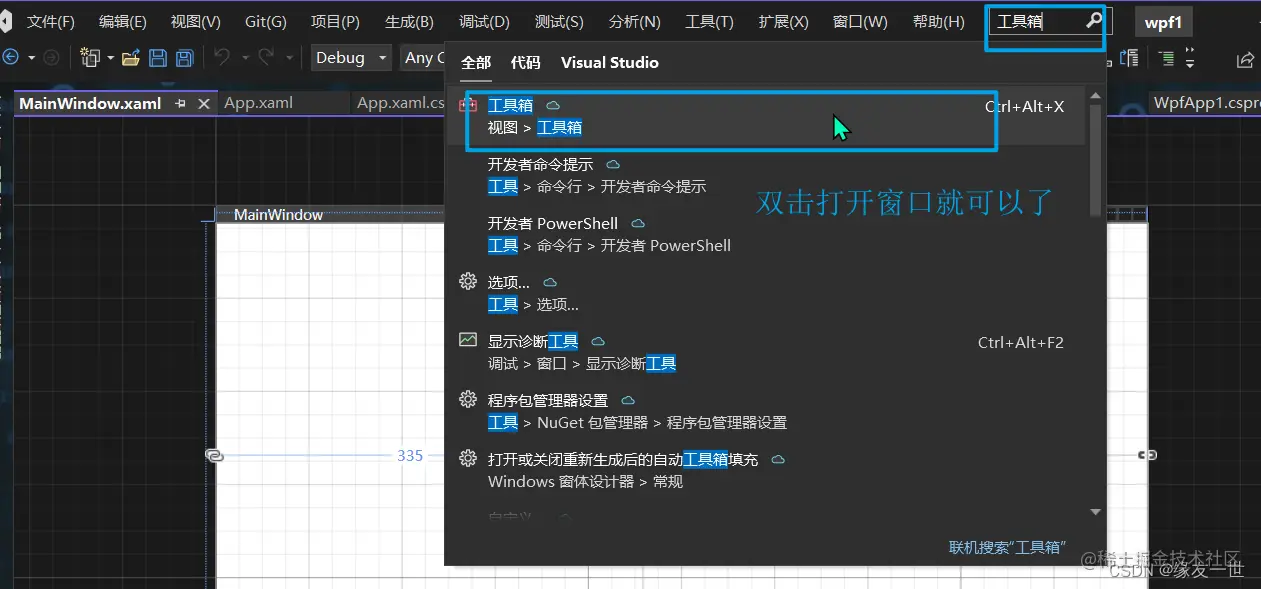
Task: Toggle the pinned state of MainWindow.xaml tab
Action: [181, 103]
